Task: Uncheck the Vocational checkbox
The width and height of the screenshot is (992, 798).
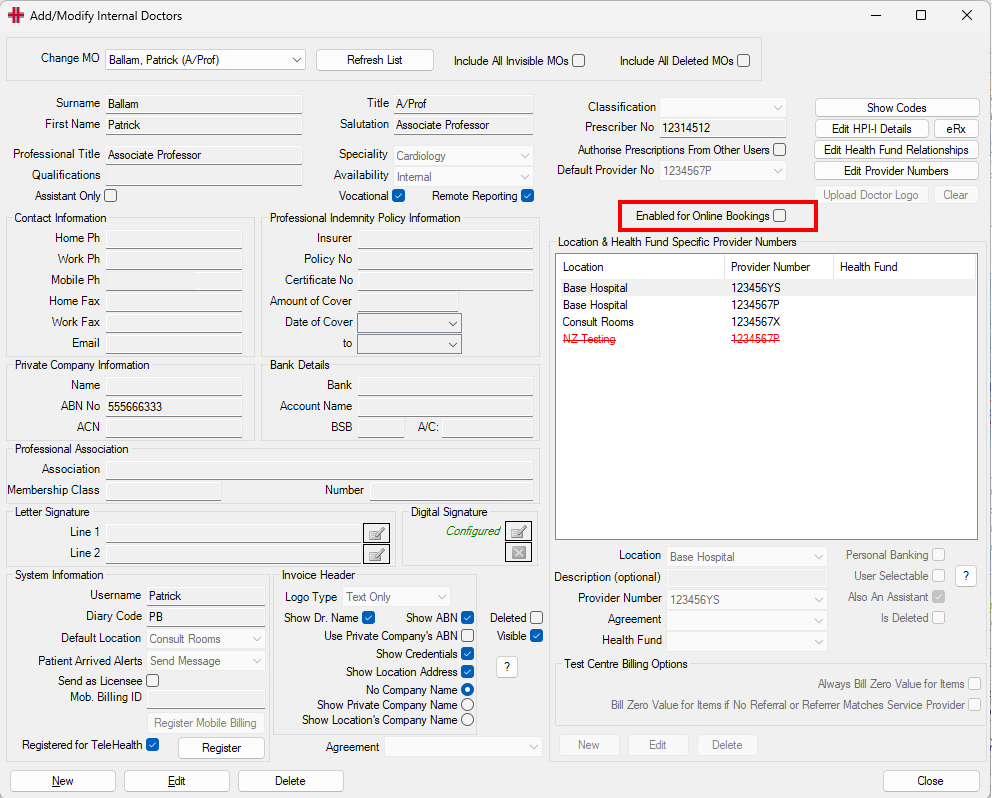Action: click(x=399, y=196)
